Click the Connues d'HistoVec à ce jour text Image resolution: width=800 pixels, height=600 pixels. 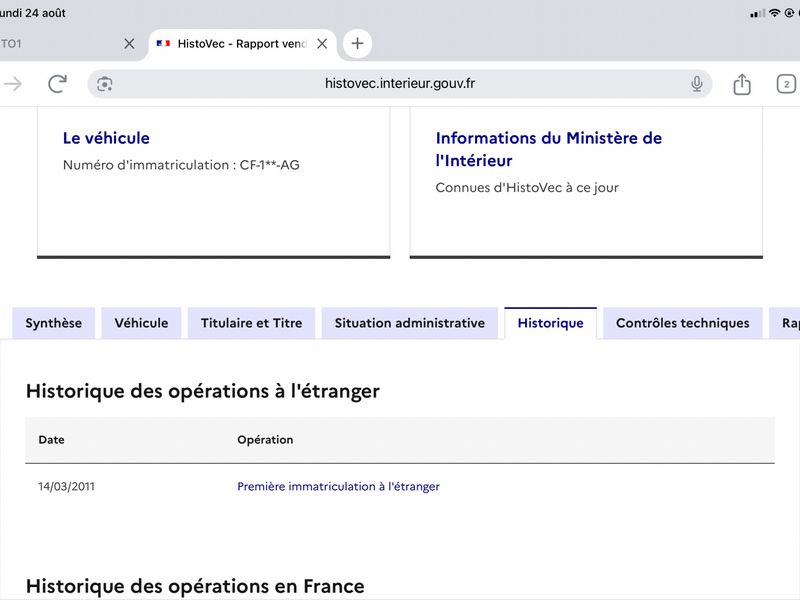coord(527,188)
